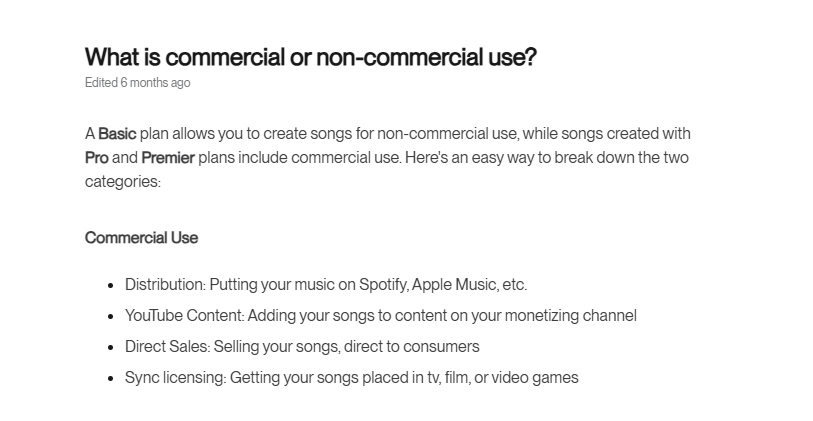
Task: Click the "Commercial Use" subheading
Action: (x=141, y=238)
